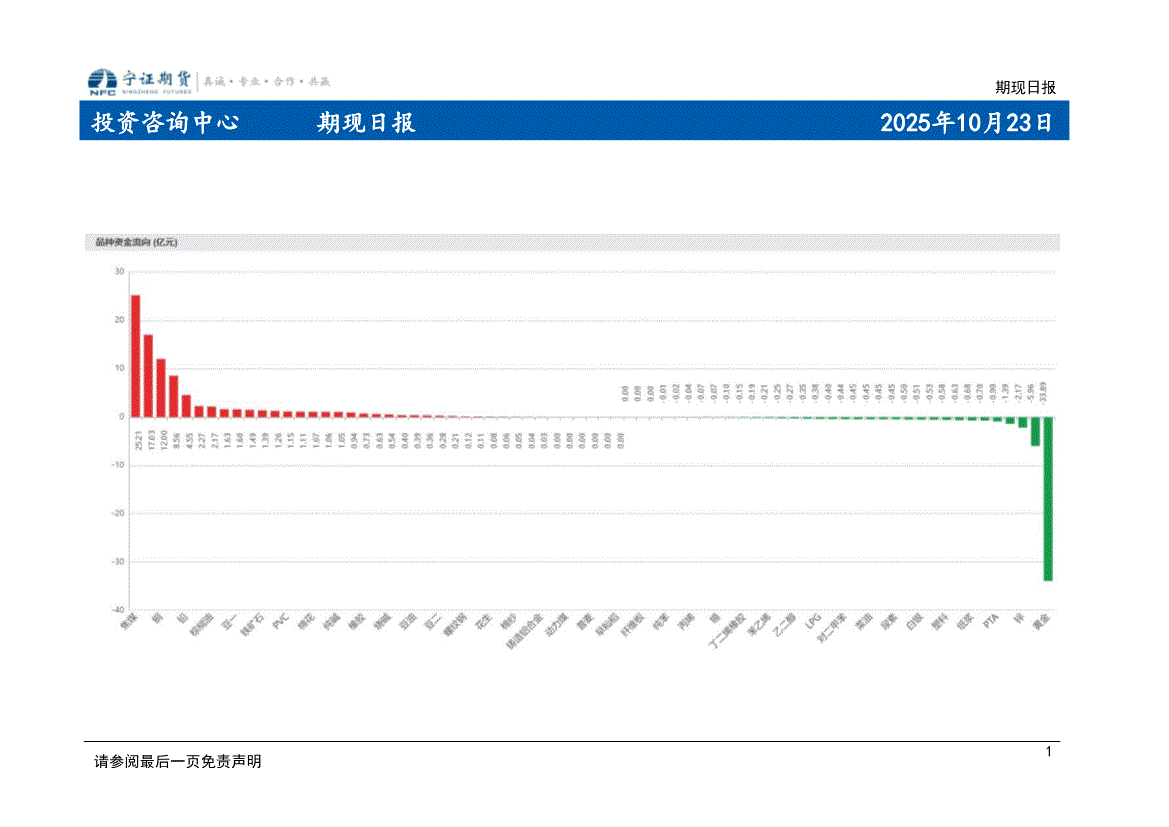Click the green bar valued -5.96
Screen dimensions: 1169x827
tap(1035, 431)
